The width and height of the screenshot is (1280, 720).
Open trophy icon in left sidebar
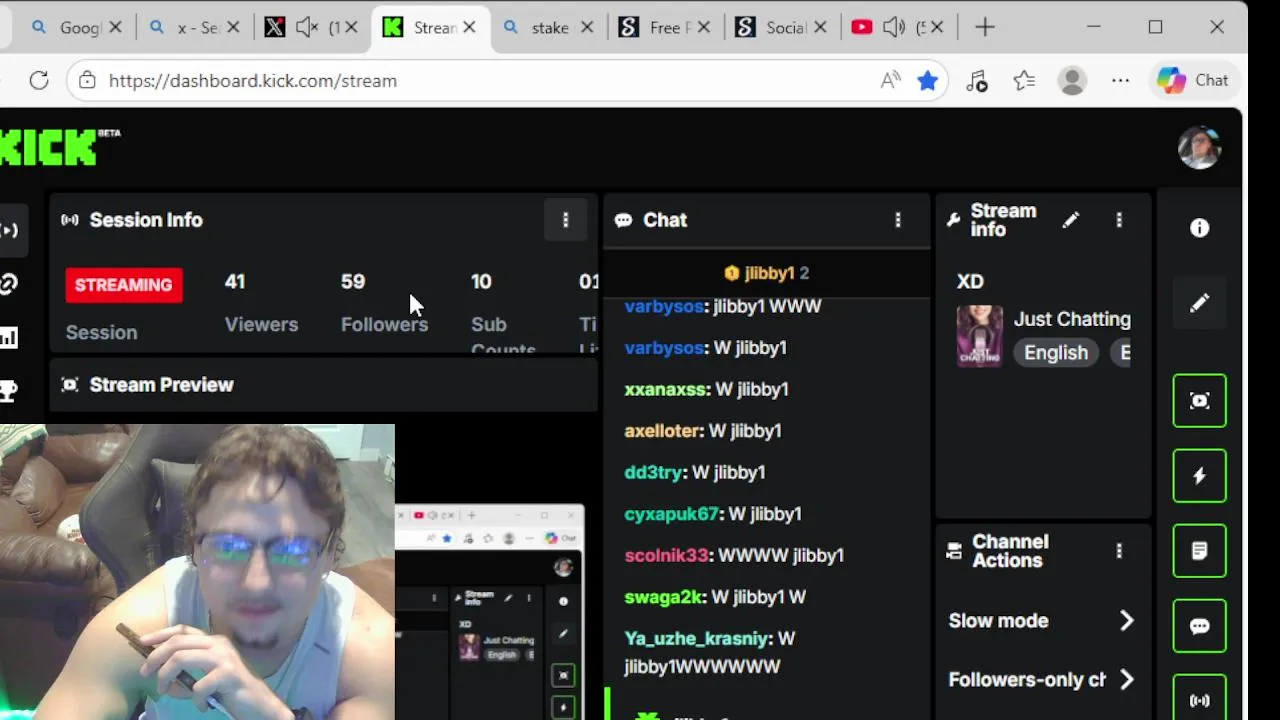pyautogui.click(x=9, y=390)
